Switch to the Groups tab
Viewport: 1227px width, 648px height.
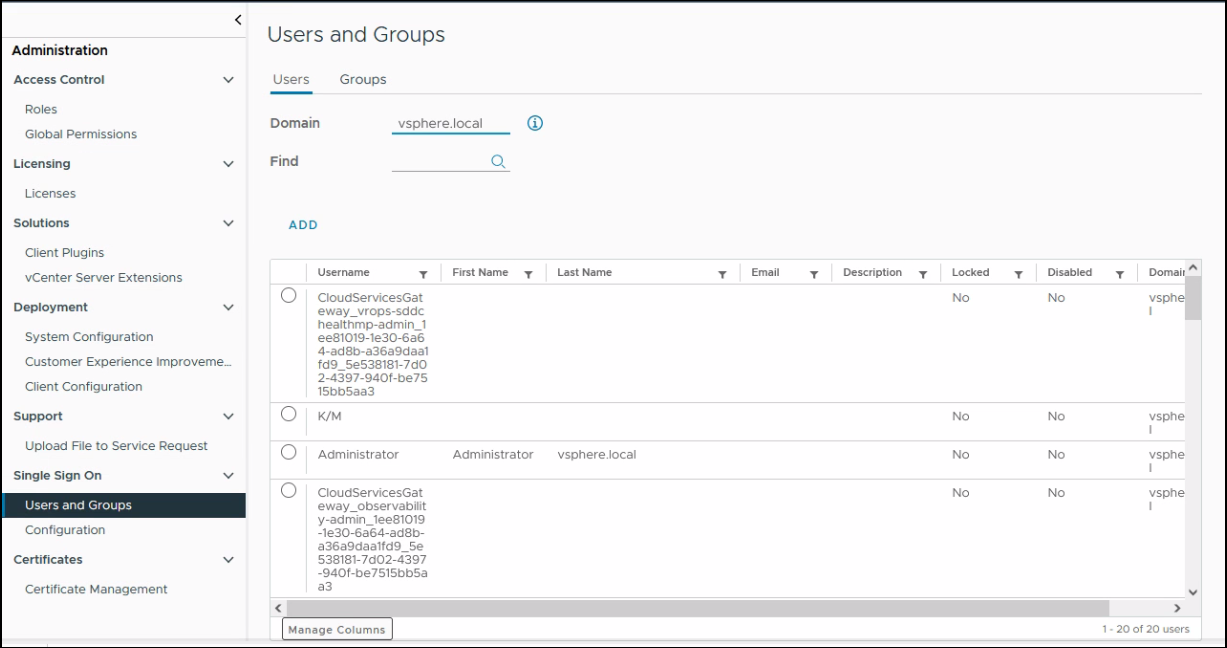coord(363,78)
